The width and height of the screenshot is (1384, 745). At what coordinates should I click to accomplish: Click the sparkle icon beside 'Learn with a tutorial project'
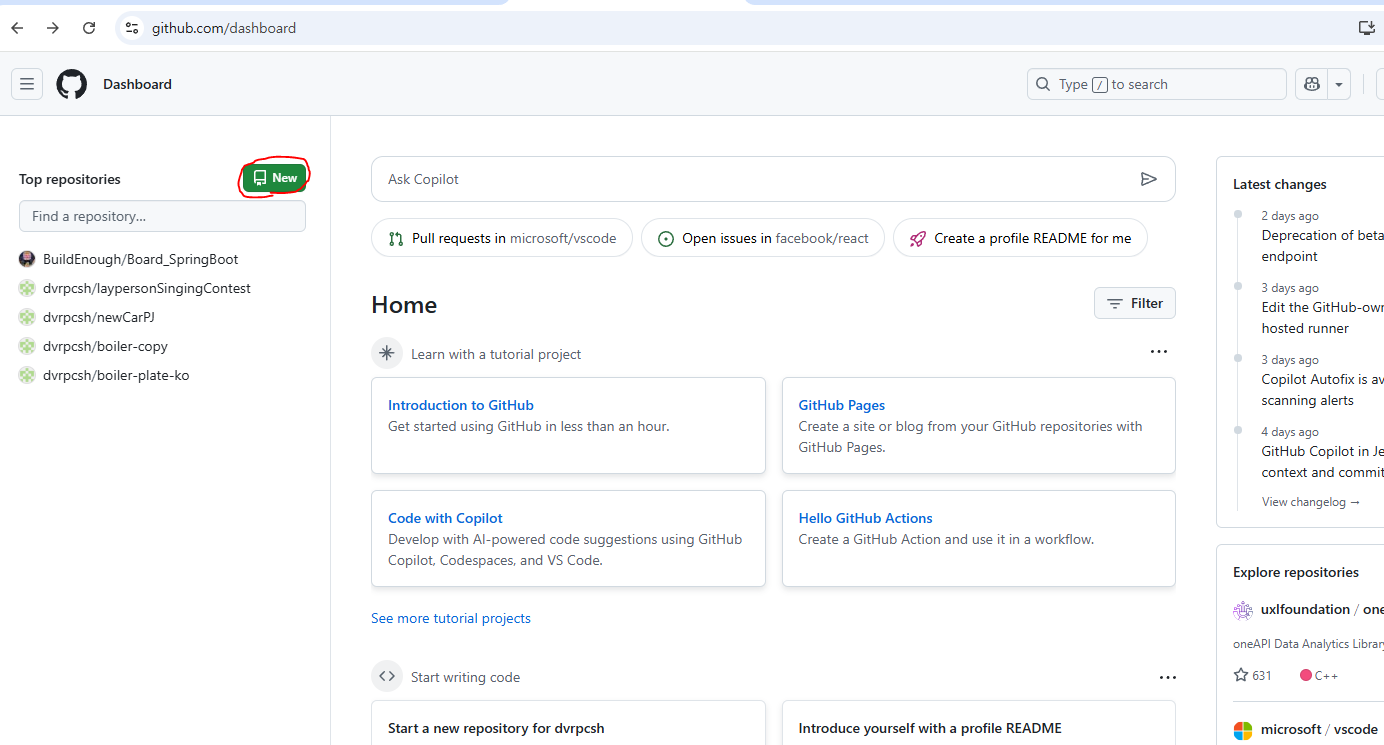(387, 353)
